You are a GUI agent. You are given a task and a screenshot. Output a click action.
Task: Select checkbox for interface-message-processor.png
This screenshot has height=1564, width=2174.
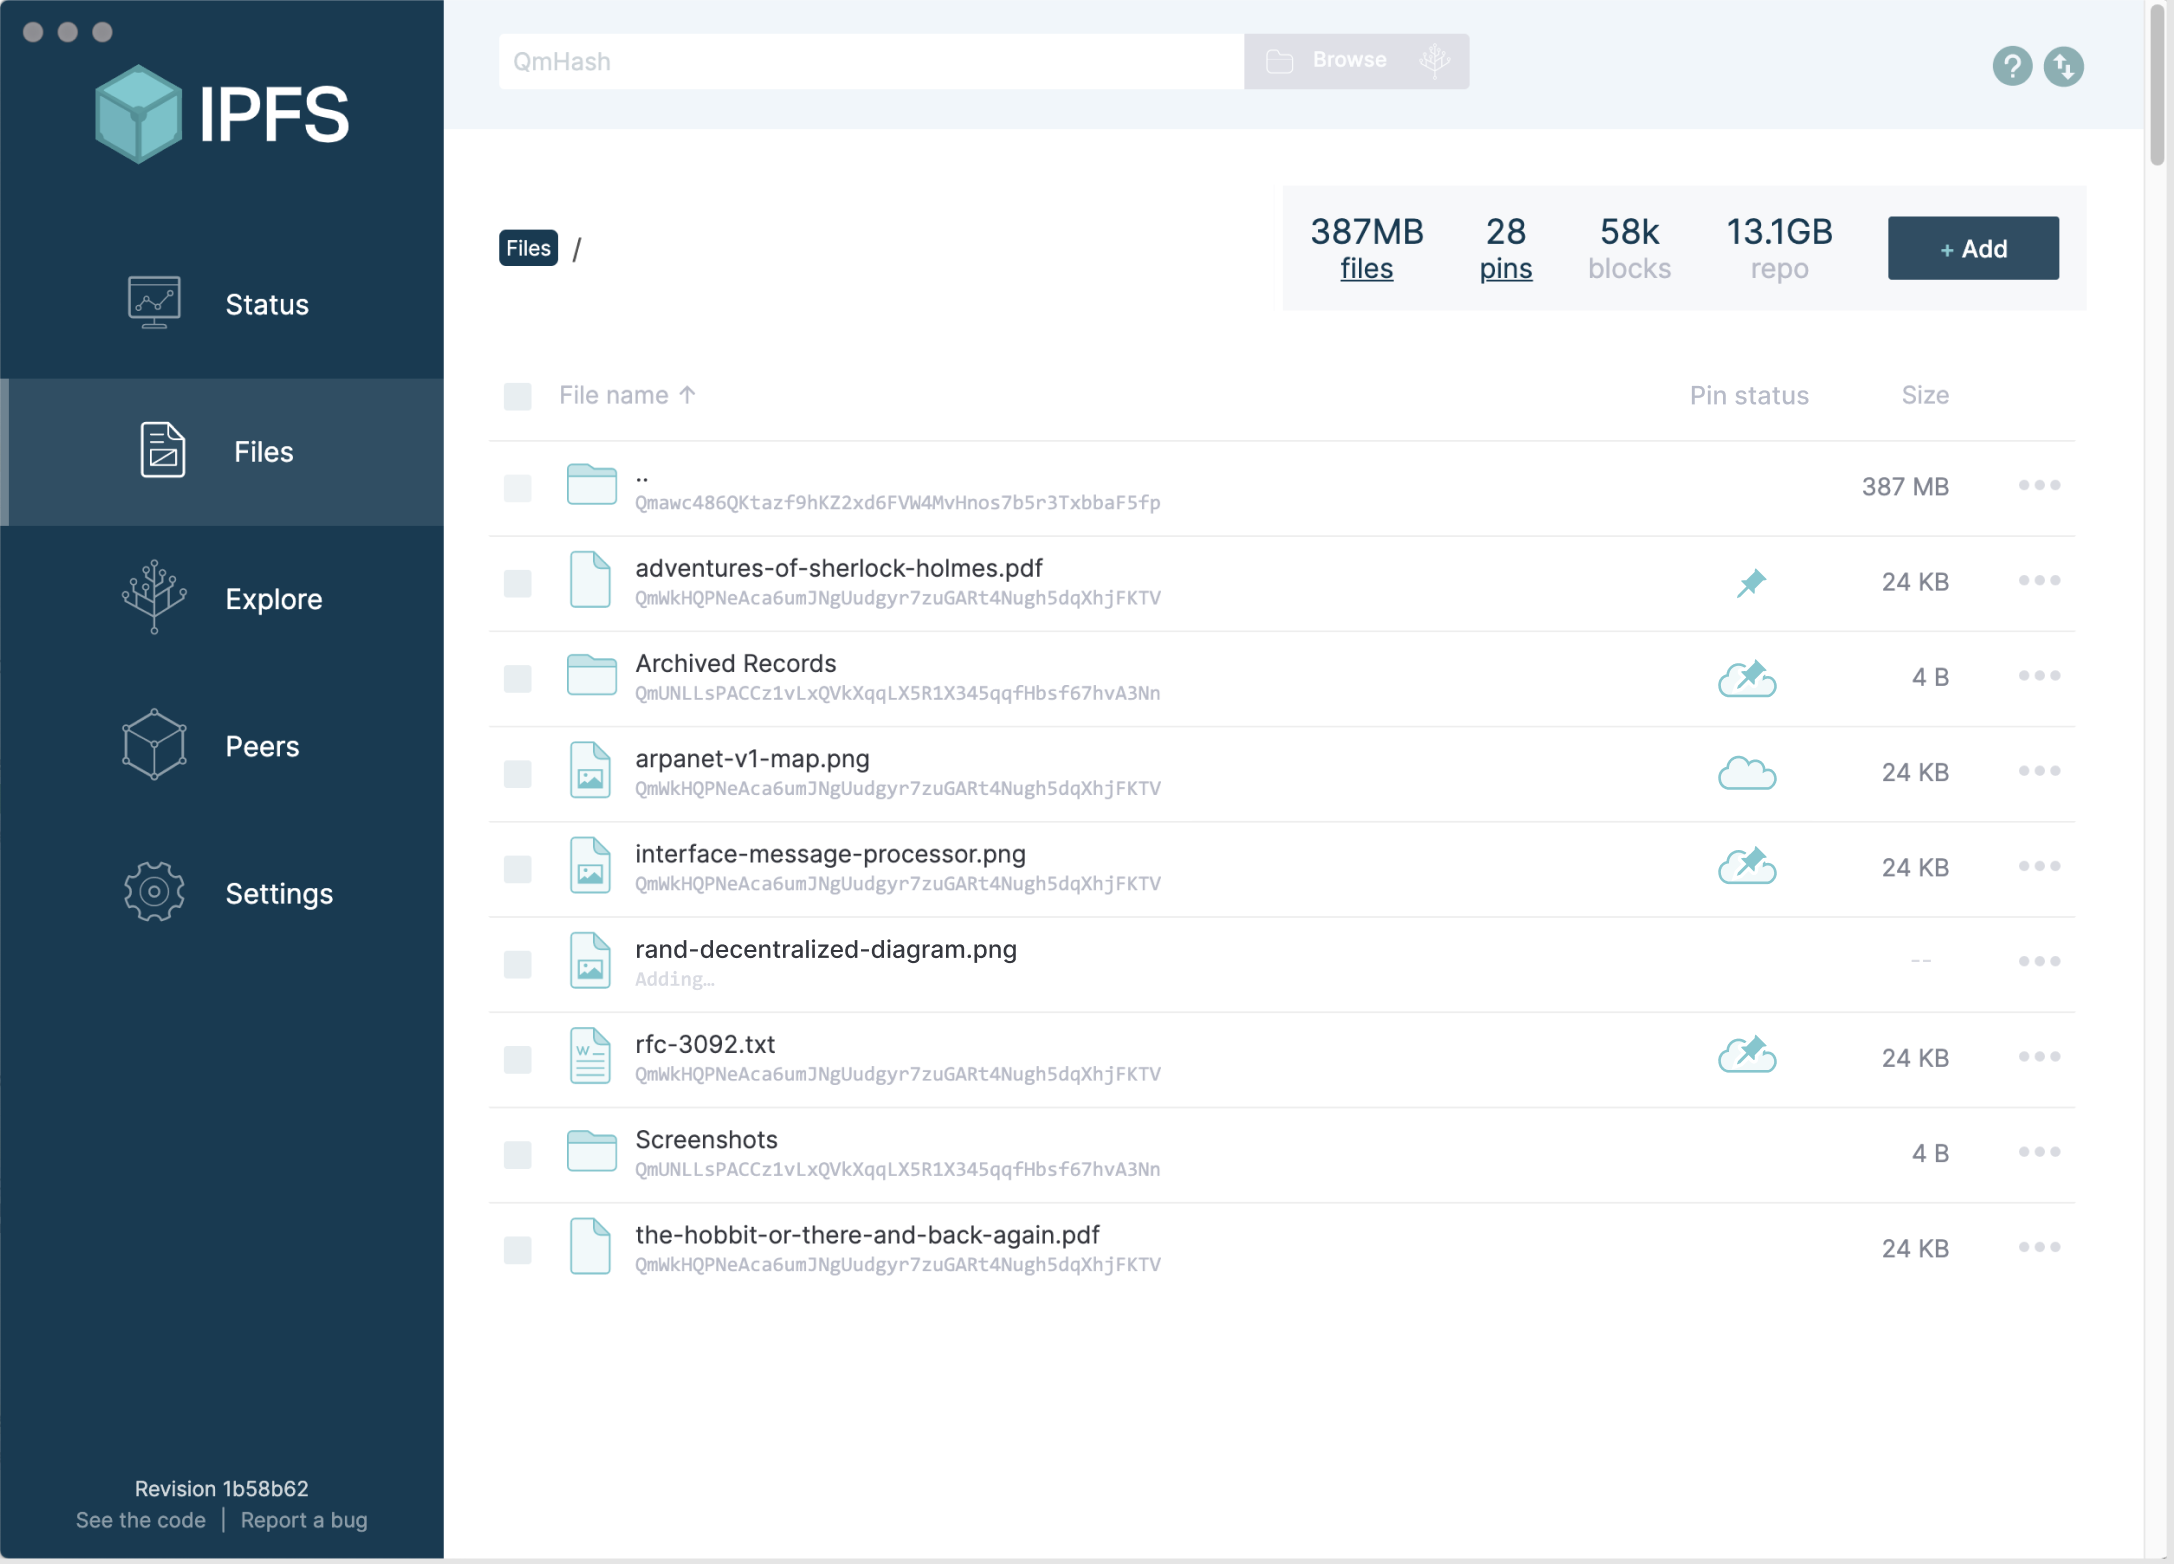pyautogui.click(x=517, y=869)
